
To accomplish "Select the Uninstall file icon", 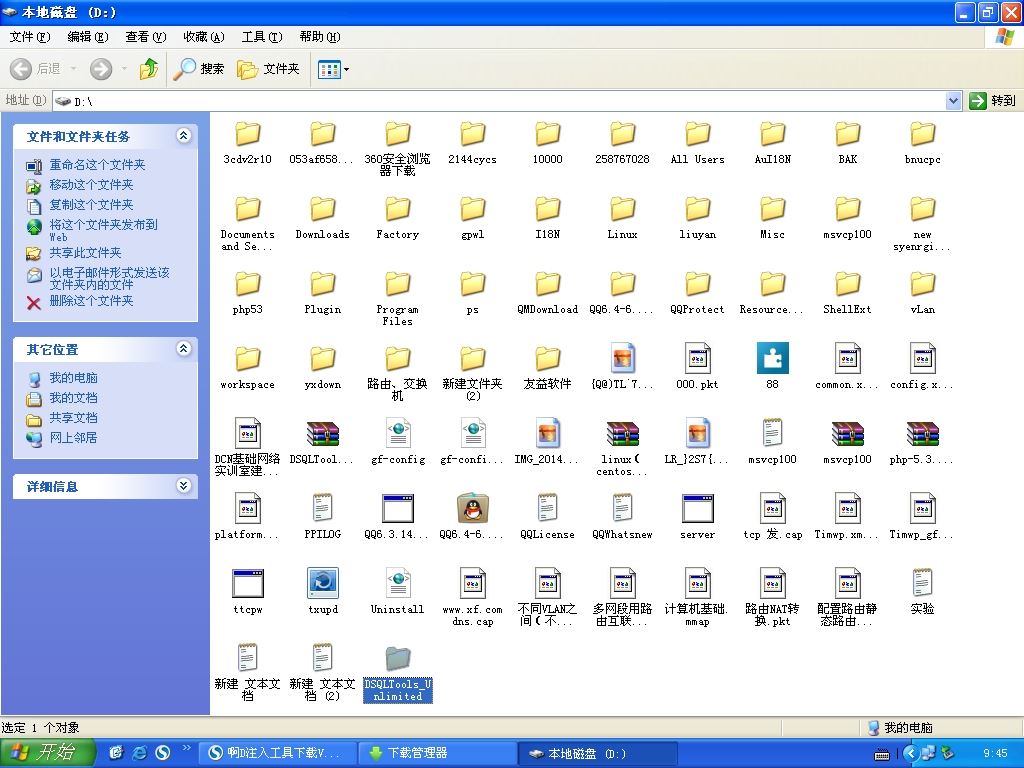I will [398, 583].
